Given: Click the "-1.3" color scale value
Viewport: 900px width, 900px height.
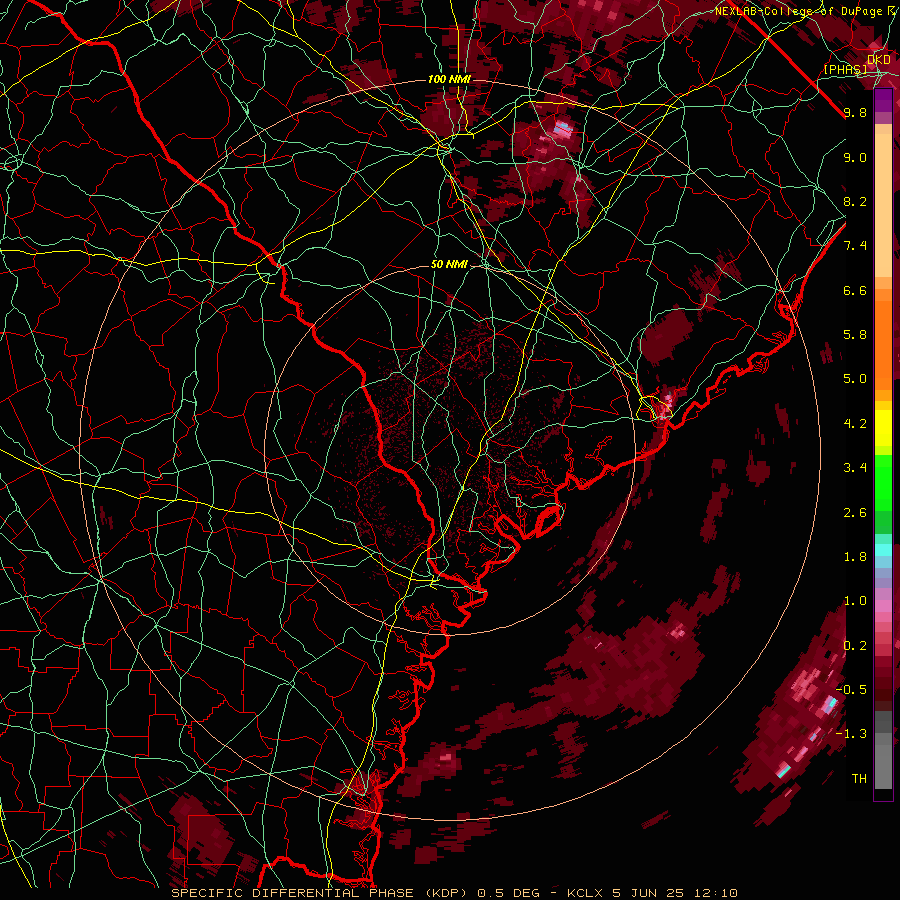Looking at the screenshot, I should click(x=851, y=735).
